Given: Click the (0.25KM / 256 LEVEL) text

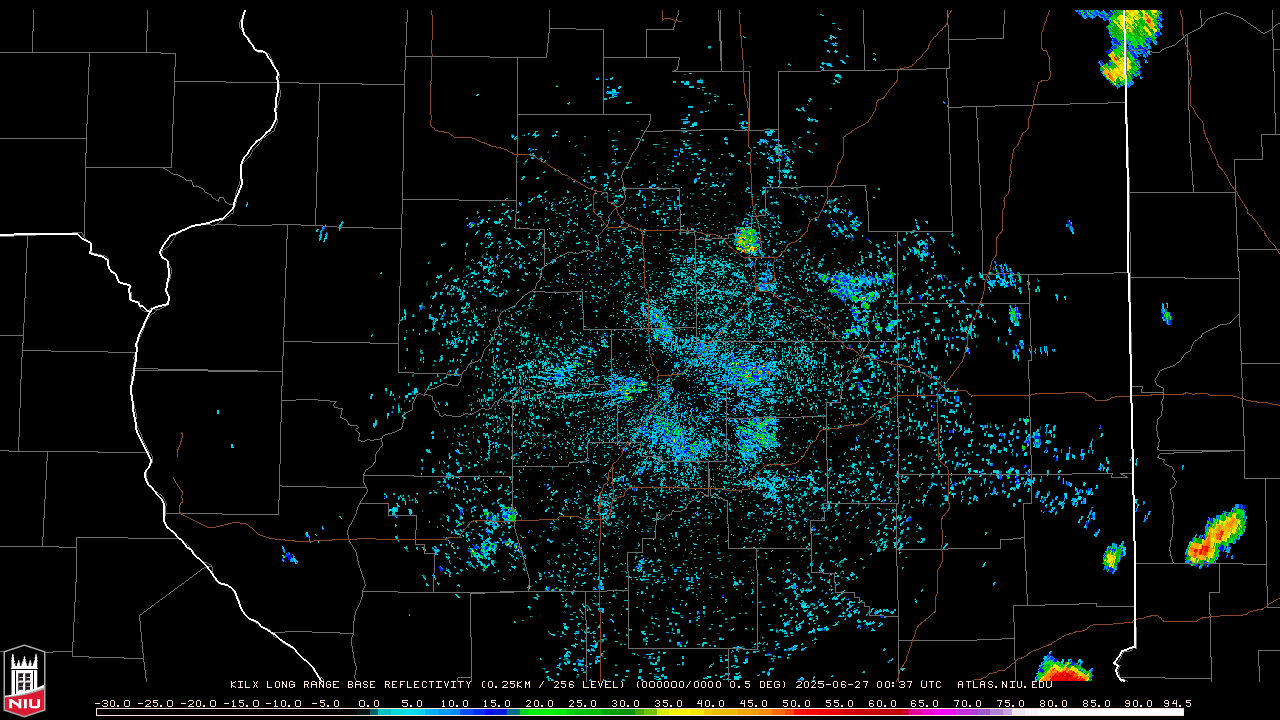Looking at the screenshot, I should 554,685.
